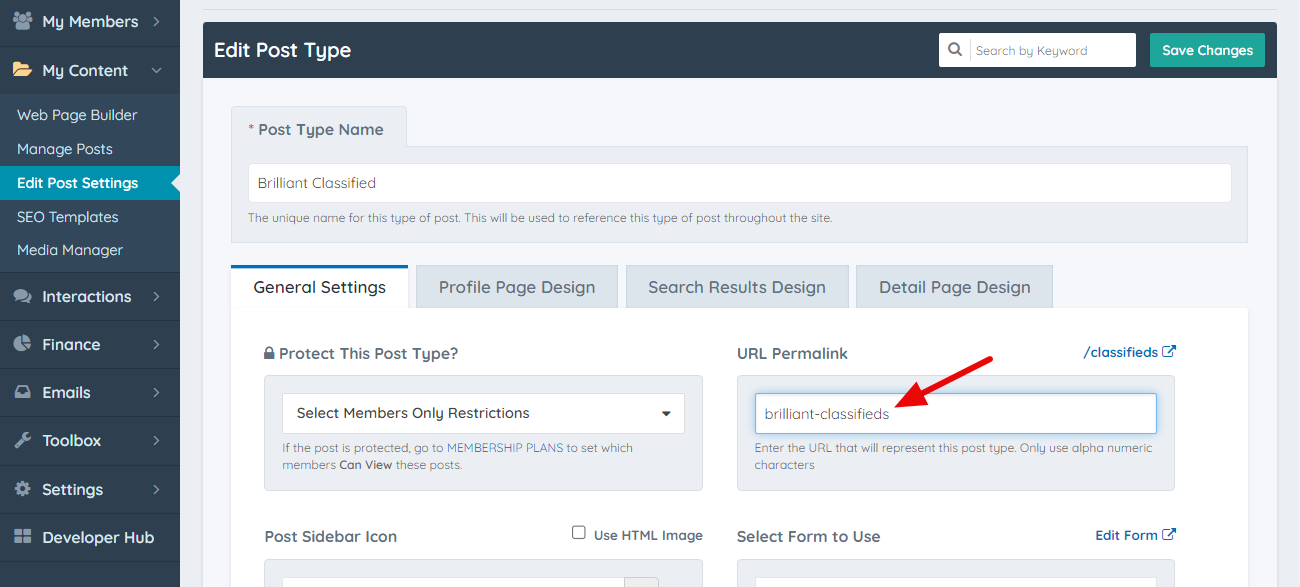
Task: Enable the Use HTML Image checkbox
Action: pyautogui.click(x=579, y=533)
